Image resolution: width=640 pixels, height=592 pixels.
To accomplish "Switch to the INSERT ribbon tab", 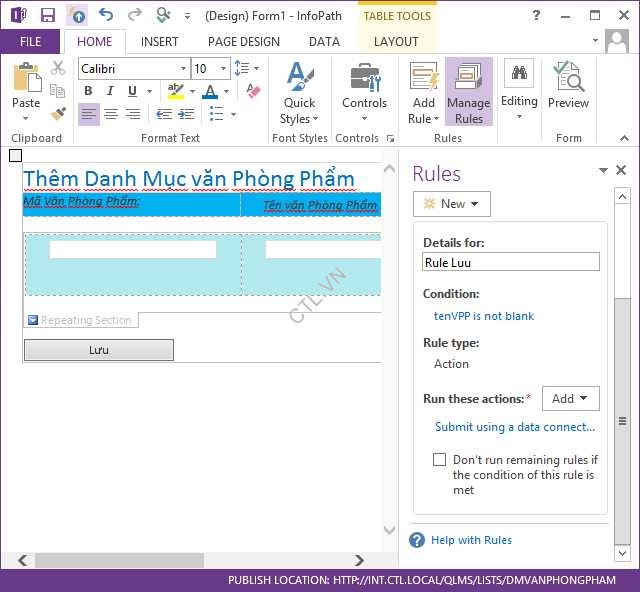I will pos(160,42).
